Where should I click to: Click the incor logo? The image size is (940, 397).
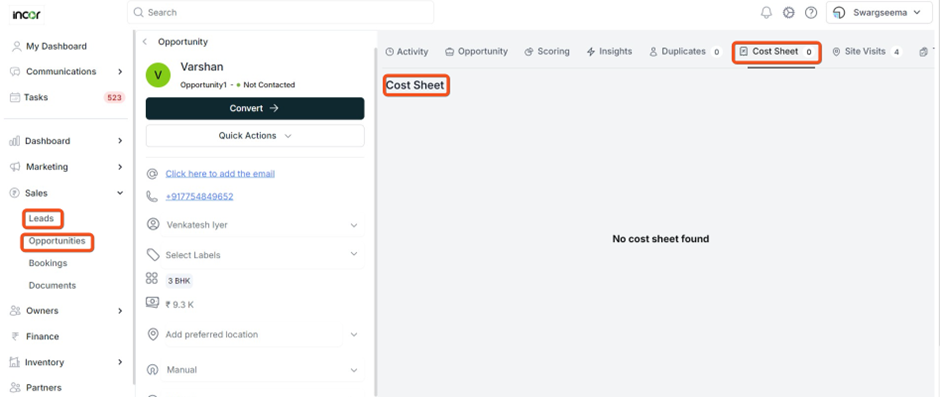coord(26,14)
